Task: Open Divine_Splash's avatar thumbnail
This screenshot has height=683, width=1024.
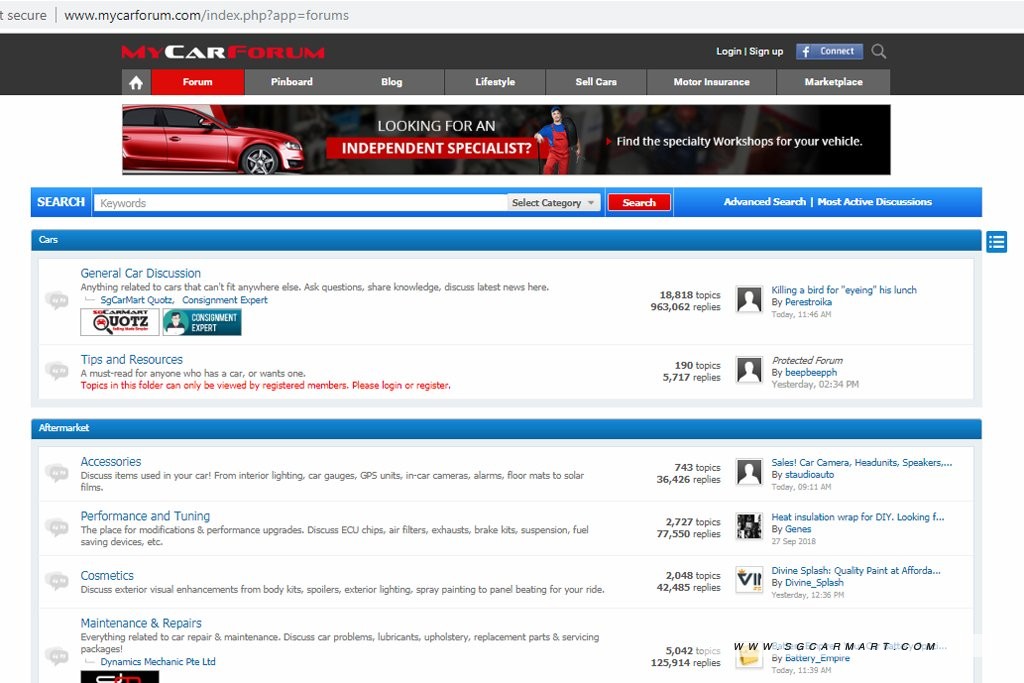Action: (x=749, y=580)
